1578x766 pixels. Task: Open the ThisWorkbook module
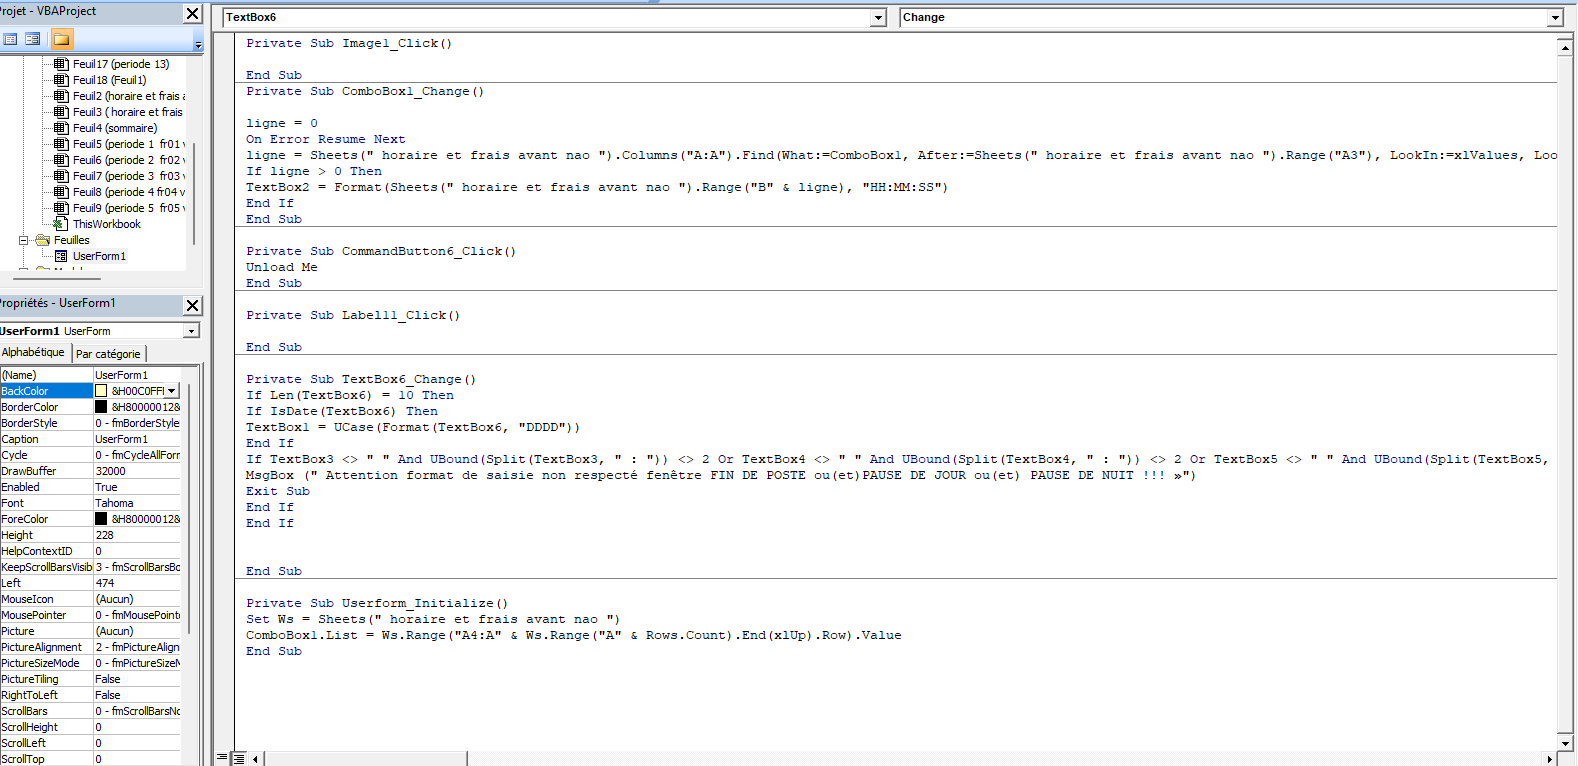[106, 224]
